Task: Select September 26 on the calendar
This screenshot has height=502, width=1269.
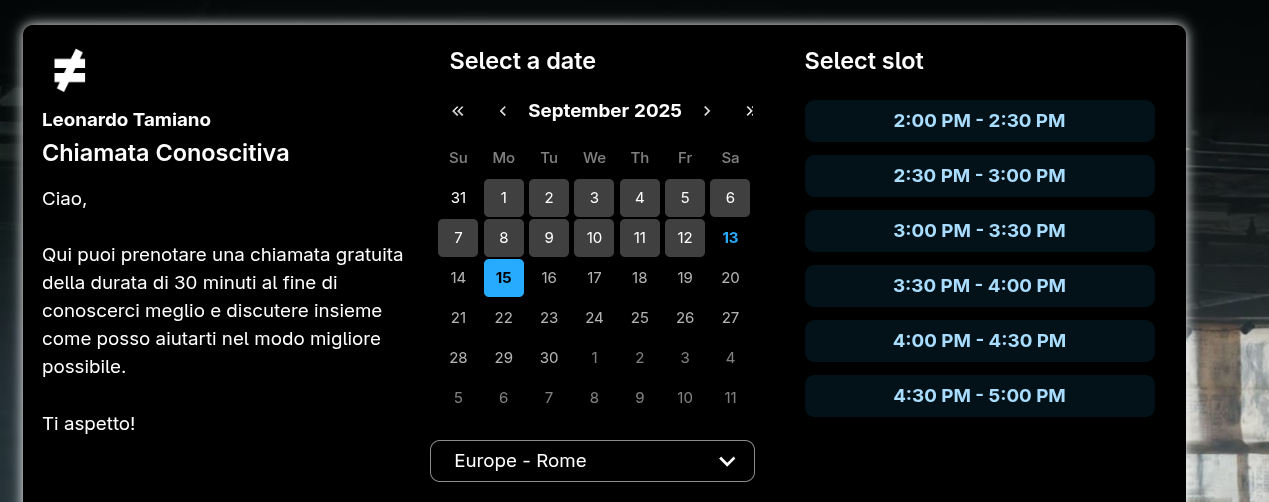Action: pyautogui.click(x=685, y=318)
